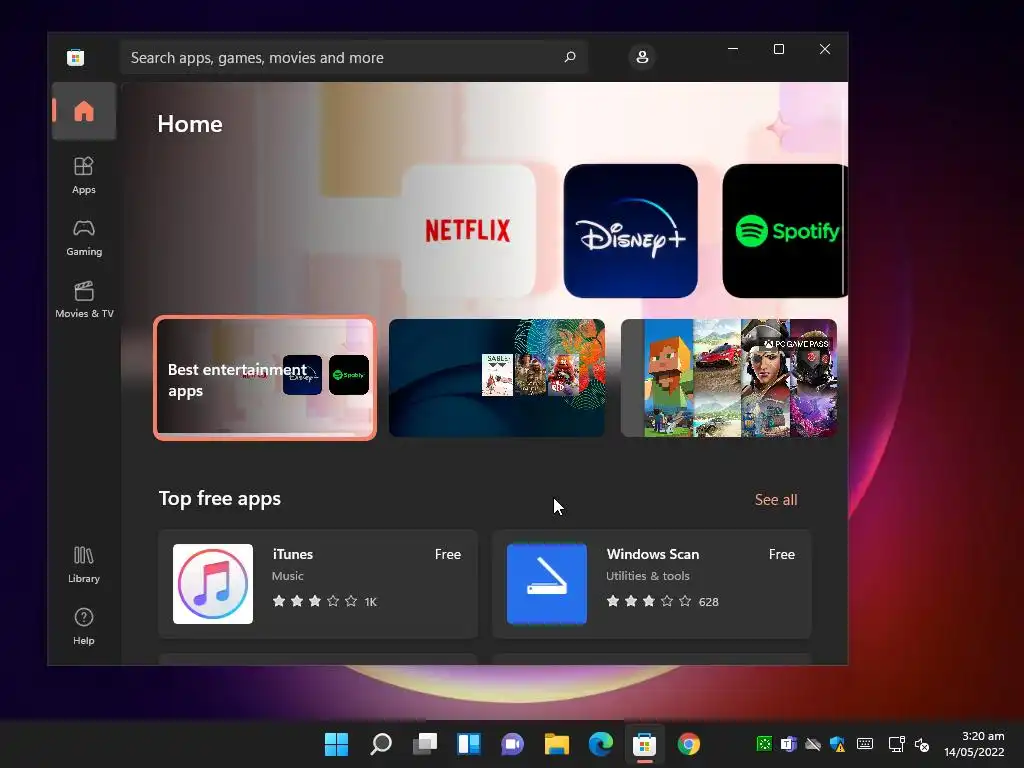The height and width of the screenshot is (768, 1024).
Task: Open the Library in the sidebar
Action: (84, 565)
